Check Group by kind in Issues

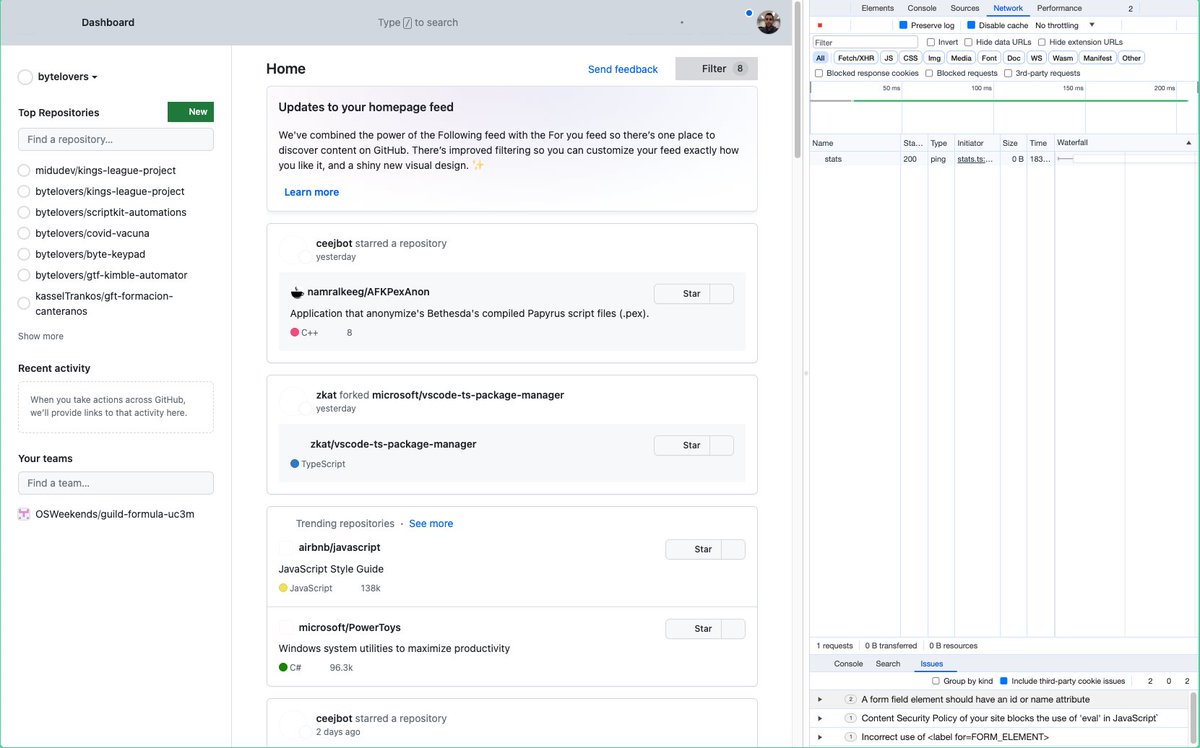[x=936, y=681]
